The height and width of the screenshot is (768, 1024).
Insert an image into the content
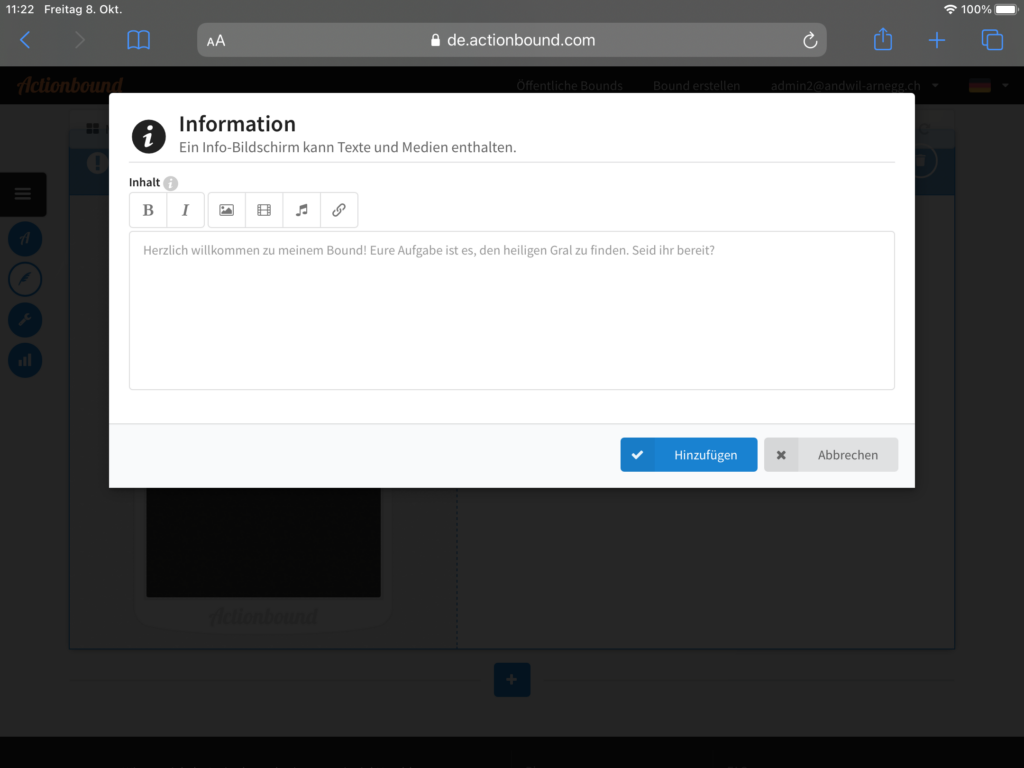click(x=226, y=210)
